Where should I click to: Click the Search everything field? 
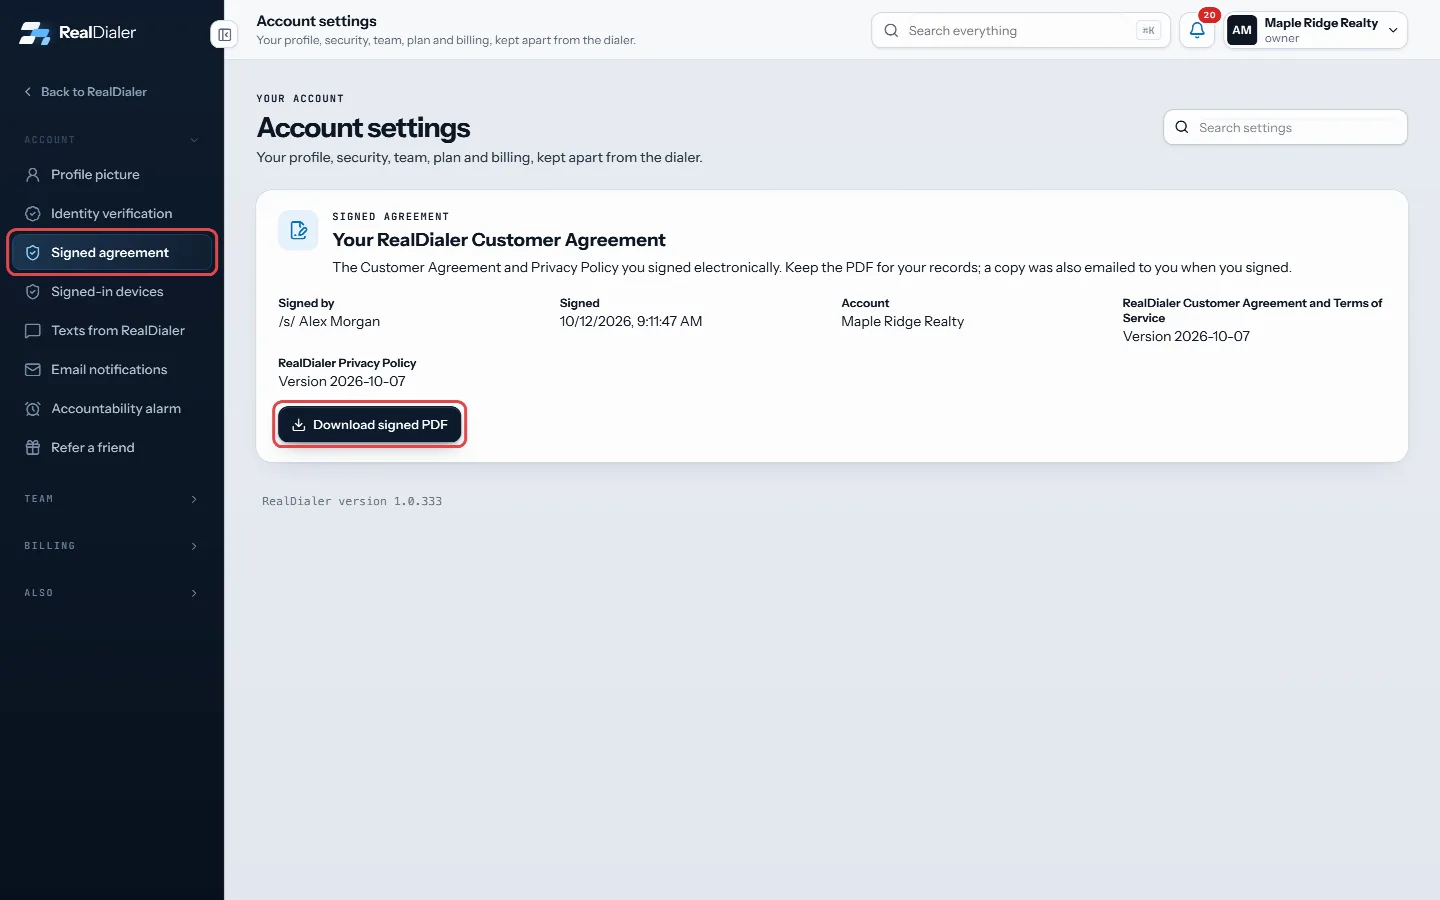(x=1020, y=31)
